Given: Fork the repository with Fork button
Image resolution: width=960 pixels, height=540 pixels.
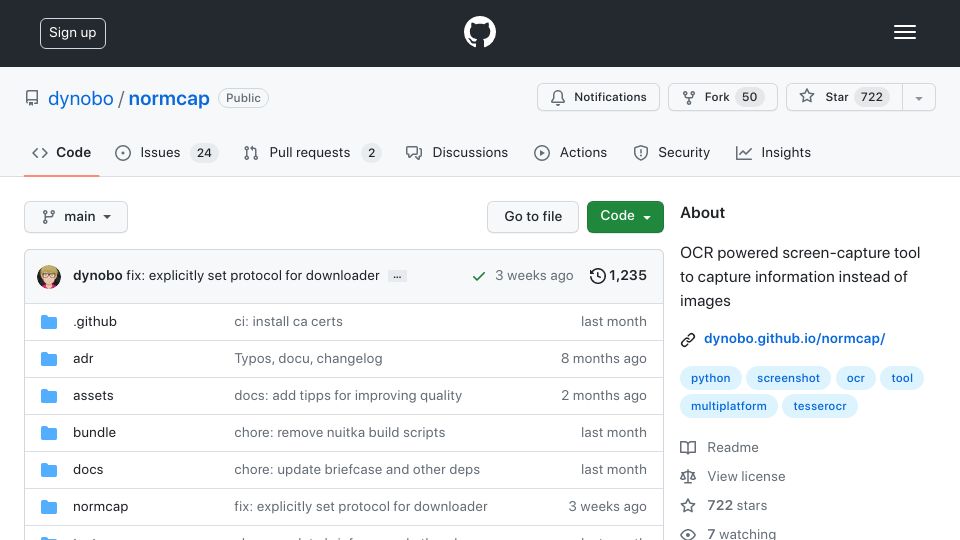Looking at the screenshot, I should point(722,97).
